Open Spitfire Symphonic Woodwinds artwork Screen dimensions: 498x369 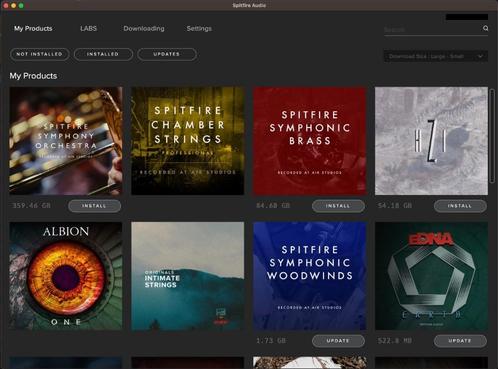(x=310, y=276)
